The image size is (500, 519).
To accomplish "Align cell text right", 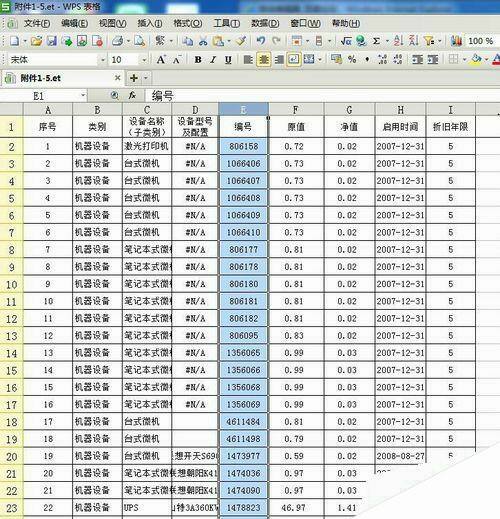I will point(279,60).
